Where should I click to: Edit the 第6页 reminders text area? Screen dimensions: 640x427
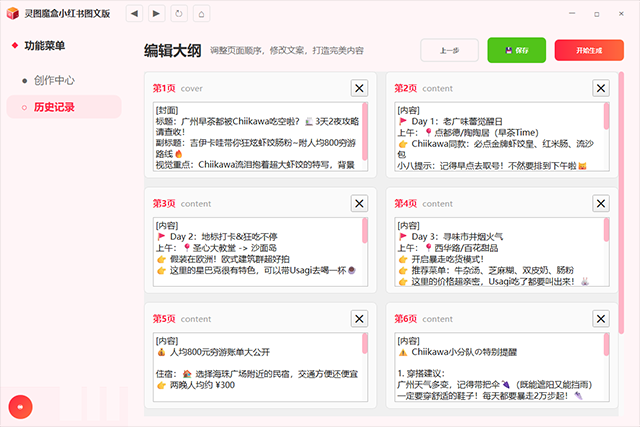(x=502, y=367)
